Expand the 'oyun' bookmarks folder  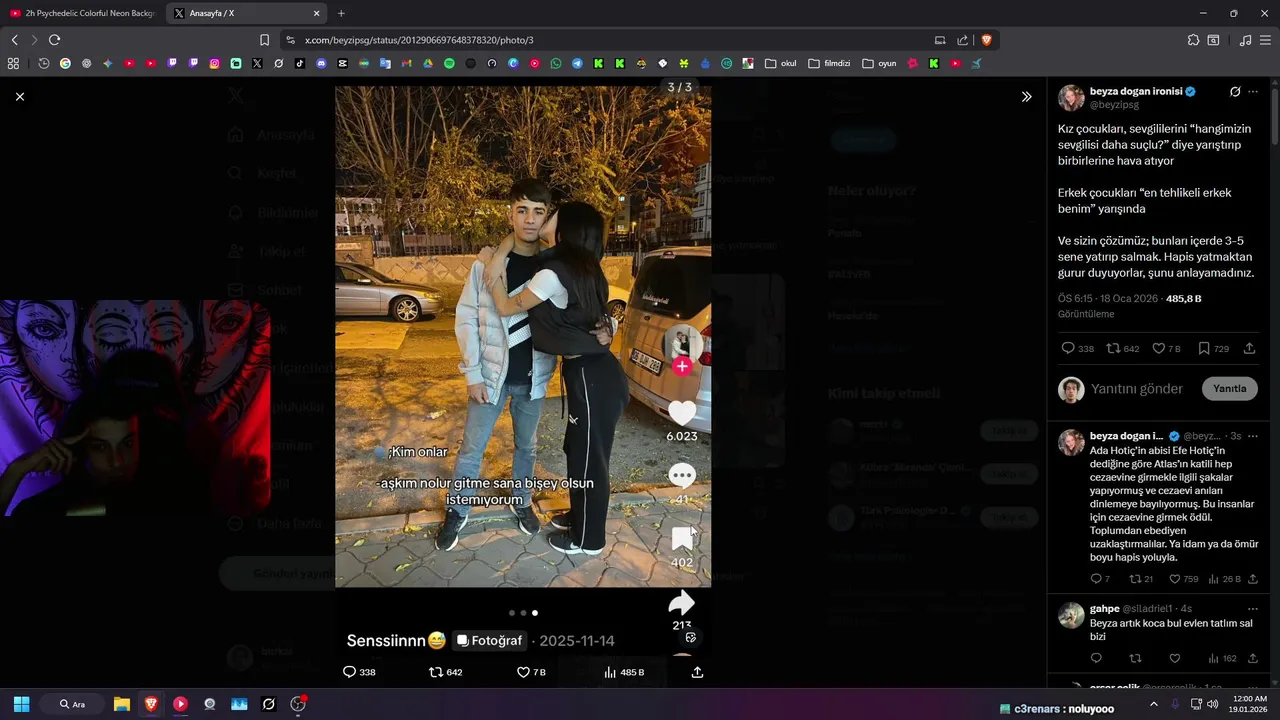click(879, 63)
